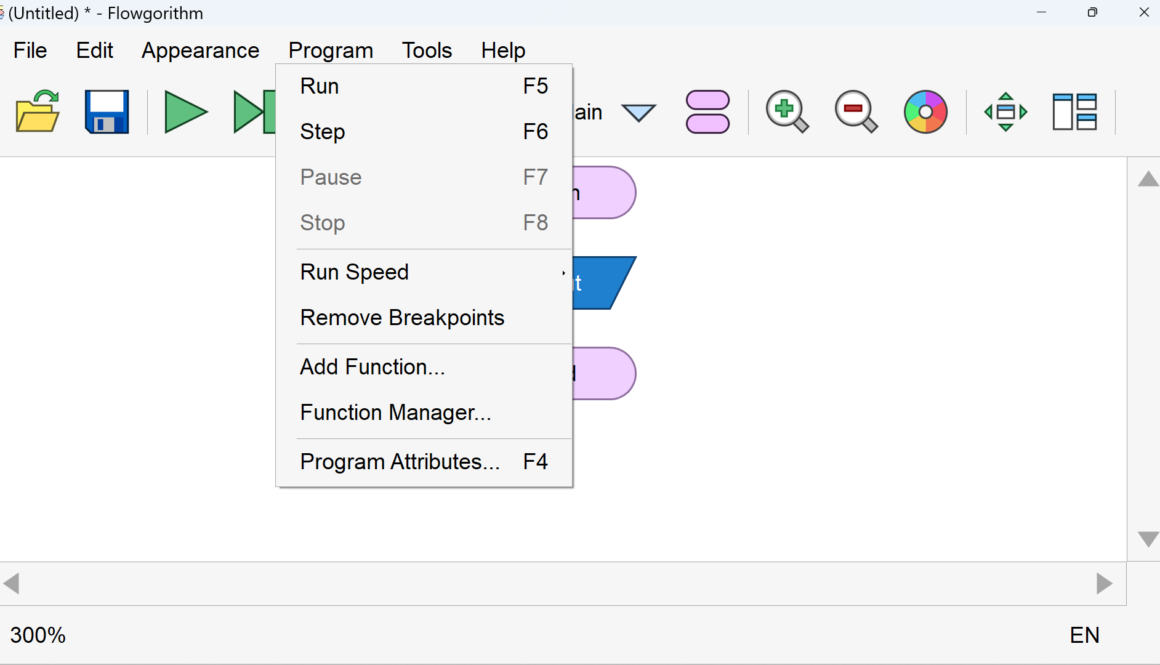1160x665 pixels.
Task: Open the Tools menu
Action: click(427, 50)
